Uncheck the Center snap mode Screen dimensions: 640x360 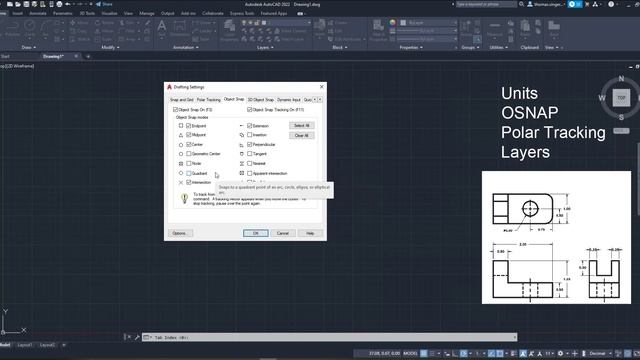189,144
